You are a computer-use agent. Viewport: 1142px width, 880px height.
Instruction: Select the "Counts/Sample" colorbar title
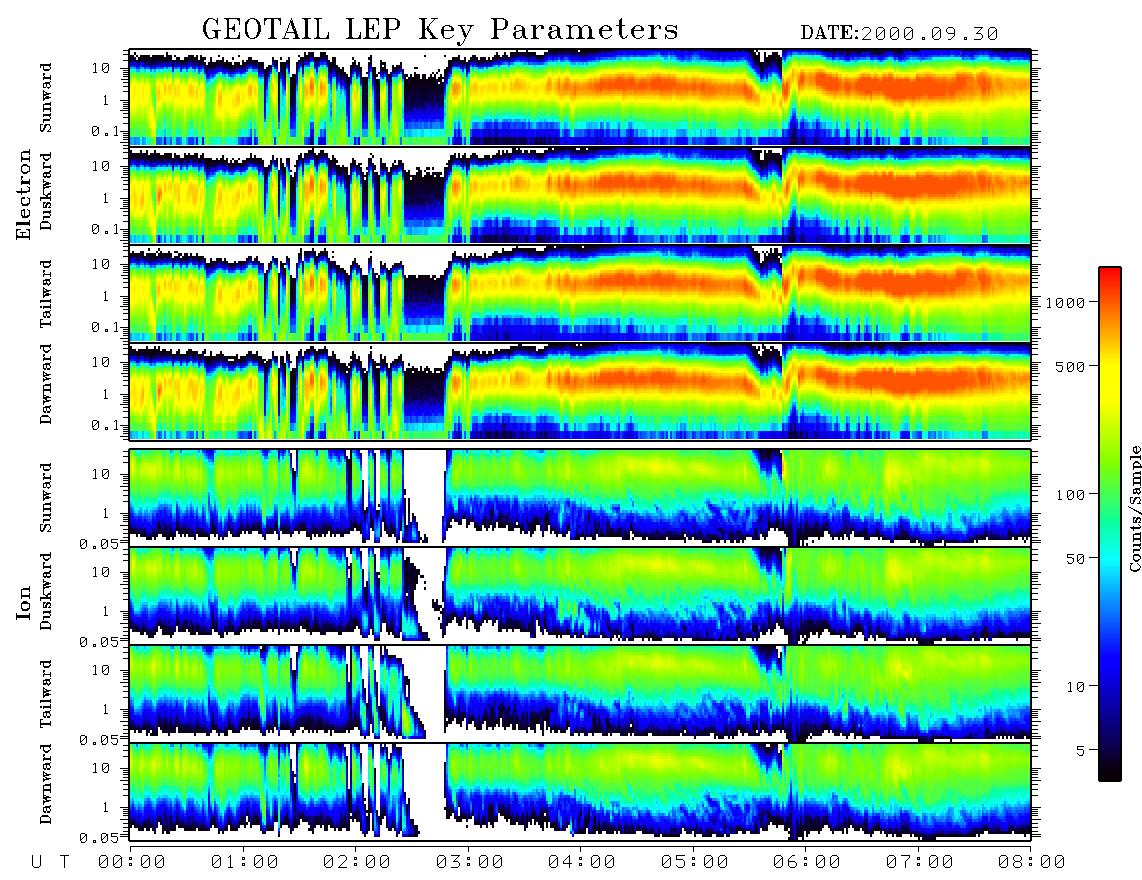point(1134,508)
